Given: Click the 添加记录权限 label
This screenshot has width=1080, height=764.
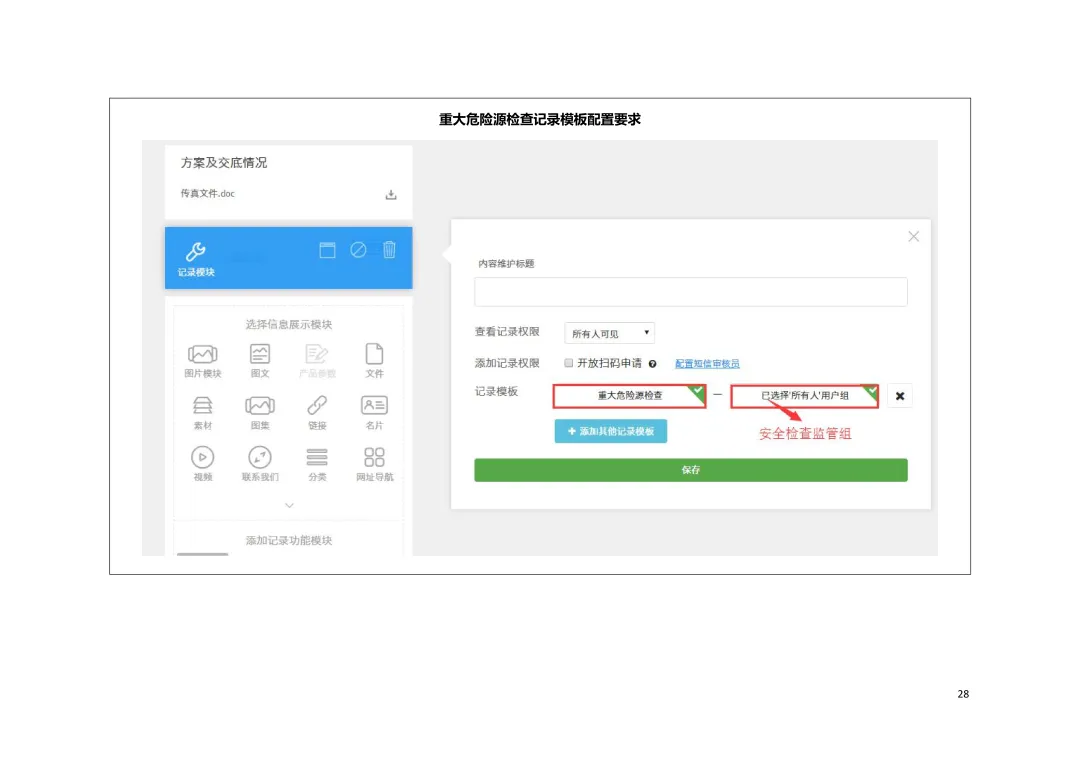Looking at the screenshot, I should point(507,363).
